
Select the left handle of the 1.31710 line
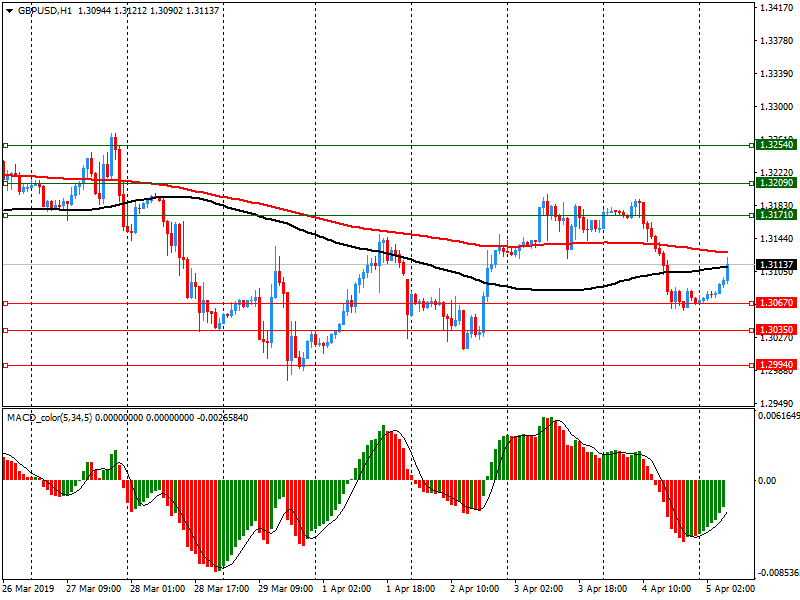pos(5,215)
